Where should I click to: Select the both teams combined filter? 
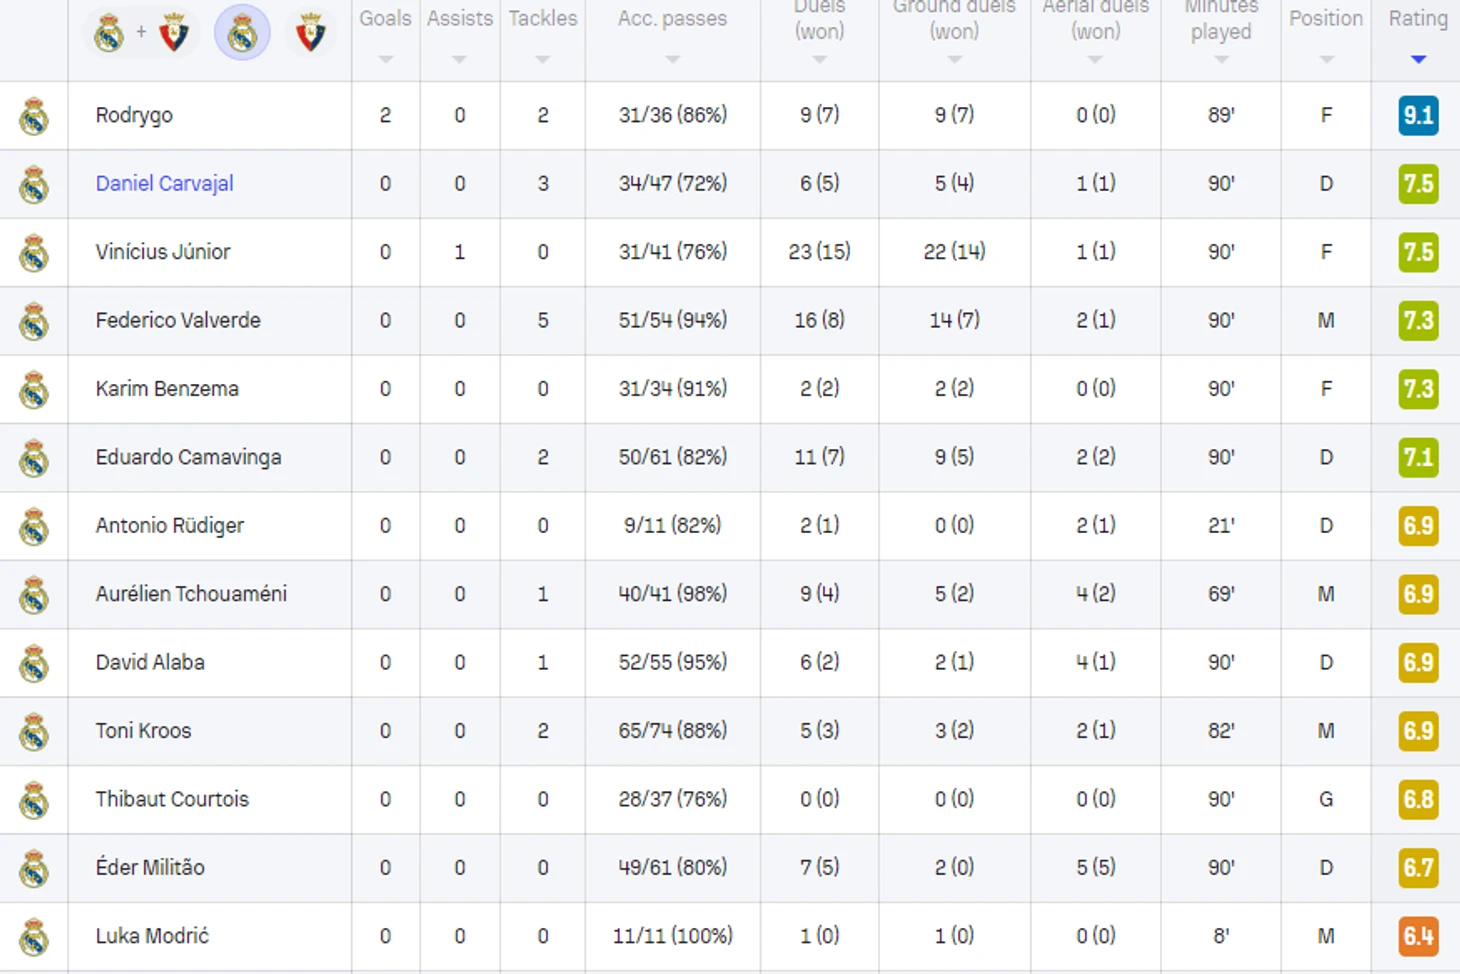(x=141, y=33)
